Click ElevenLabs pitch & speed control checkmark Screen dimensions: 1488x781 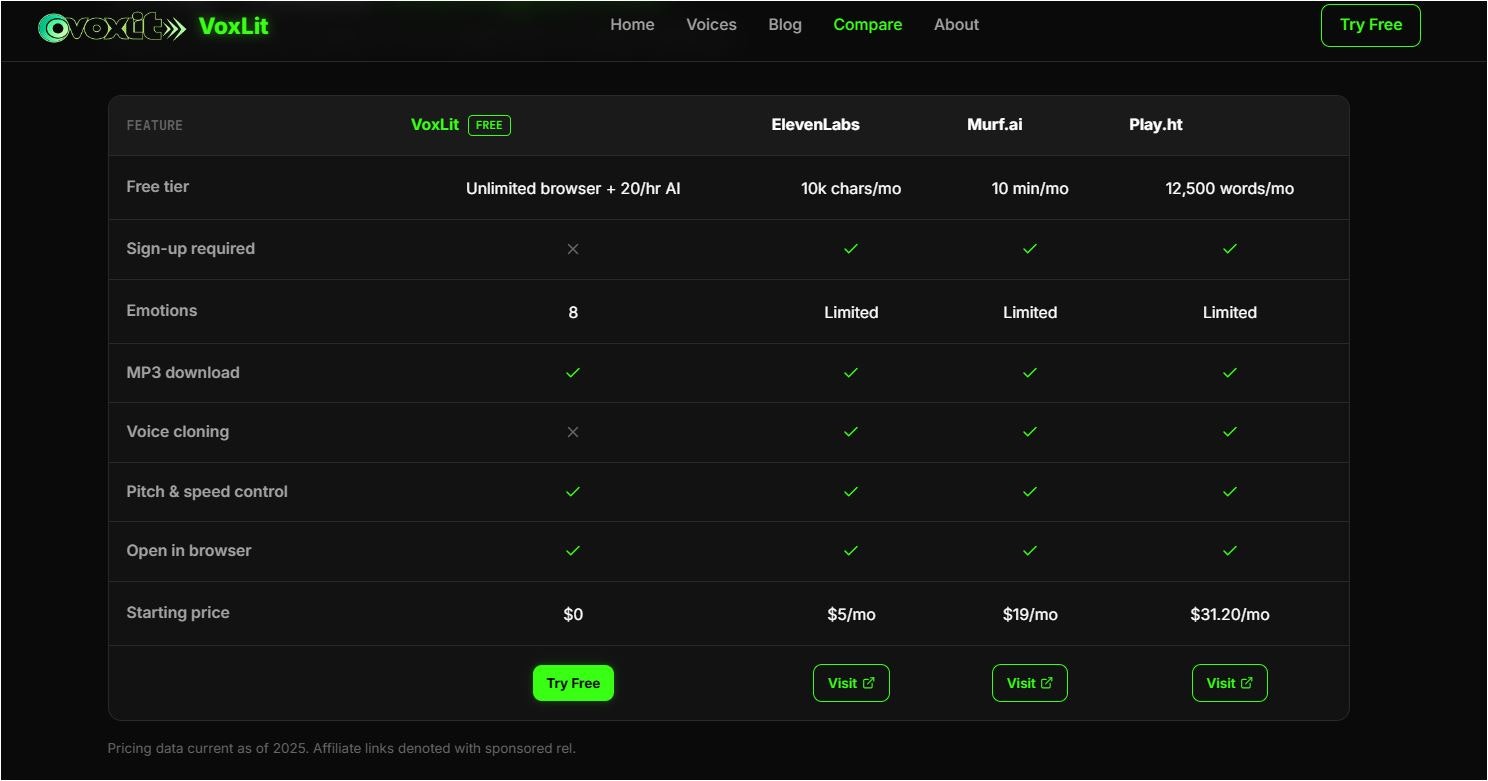point(851,492)
